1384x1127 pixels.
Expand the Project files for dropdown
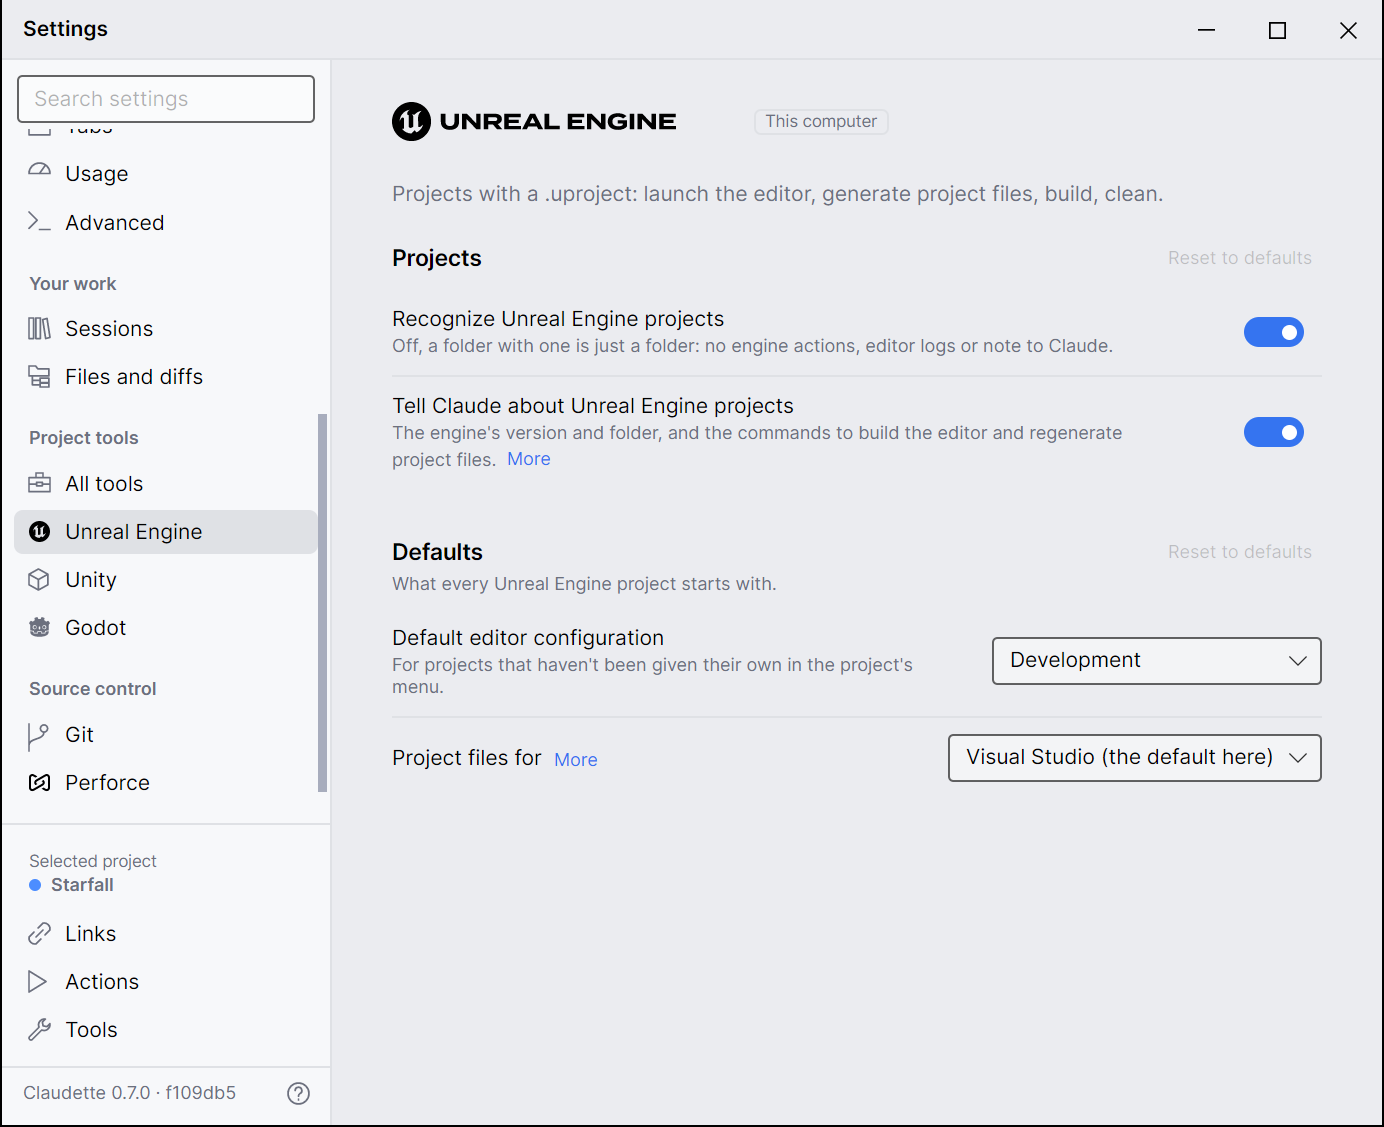tap(1134, 757)
